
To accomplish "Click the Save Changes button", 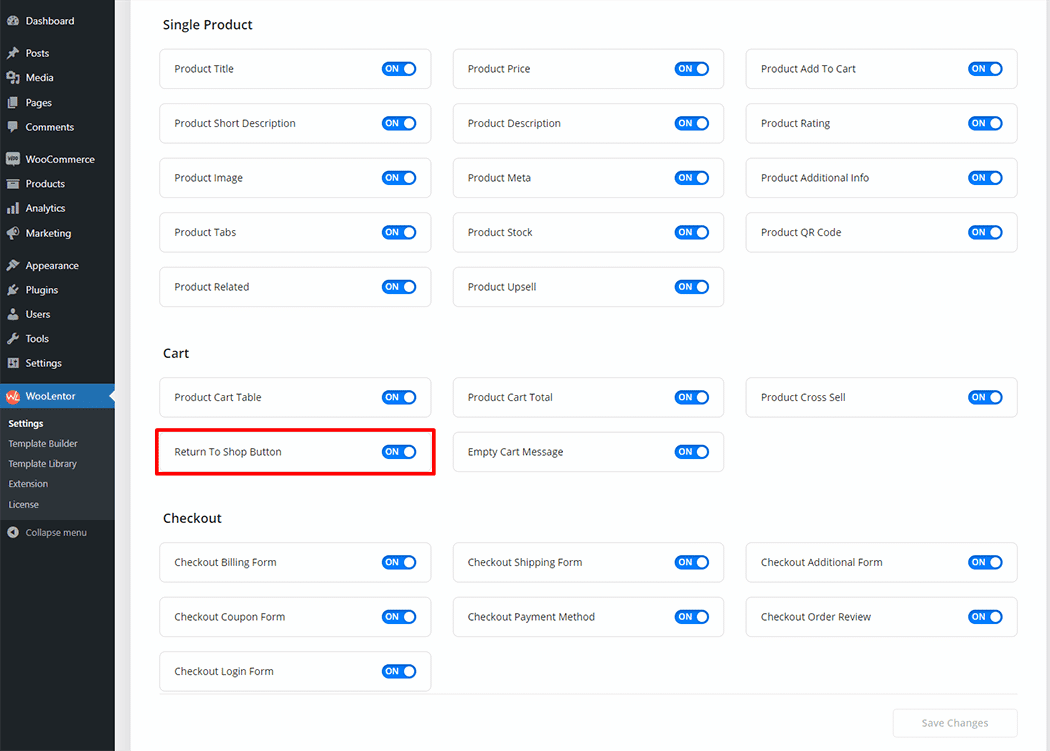I will (x=954, y=723).
